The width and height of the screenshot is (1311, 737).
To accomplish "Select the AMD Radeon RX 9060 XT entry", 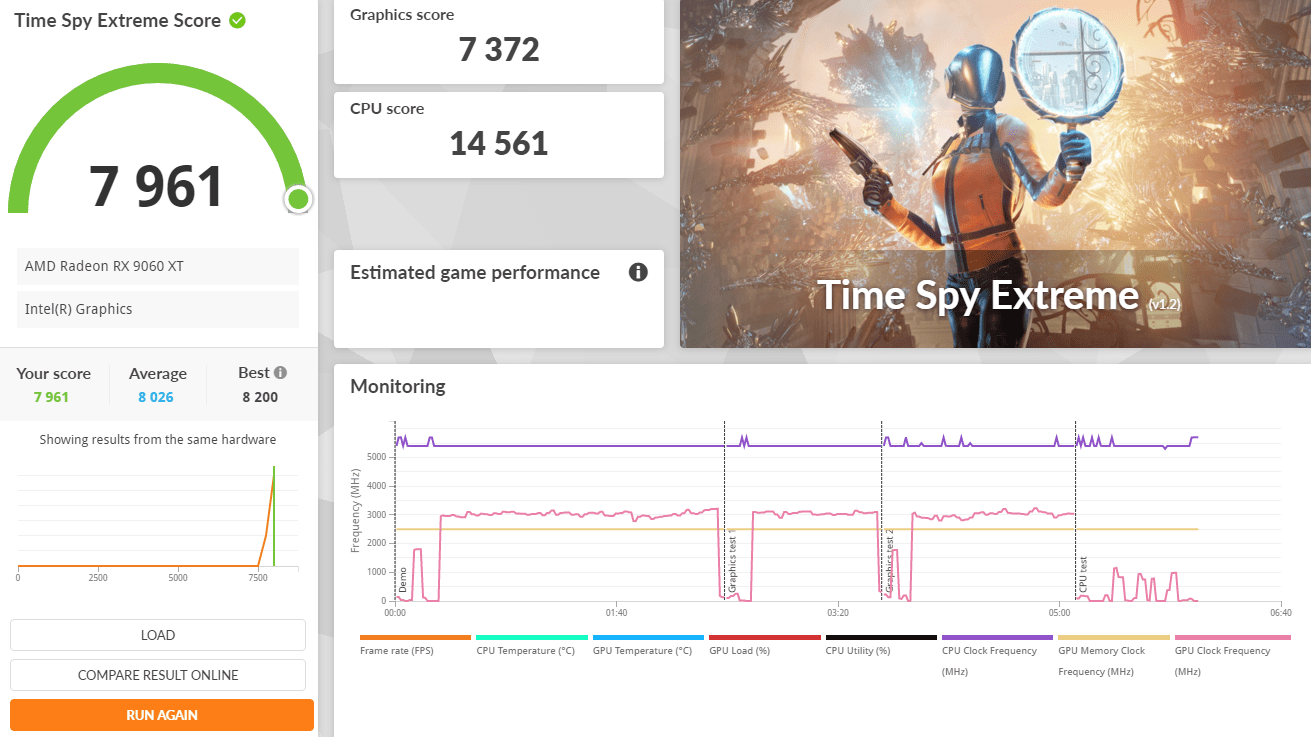I will [158, 267].
